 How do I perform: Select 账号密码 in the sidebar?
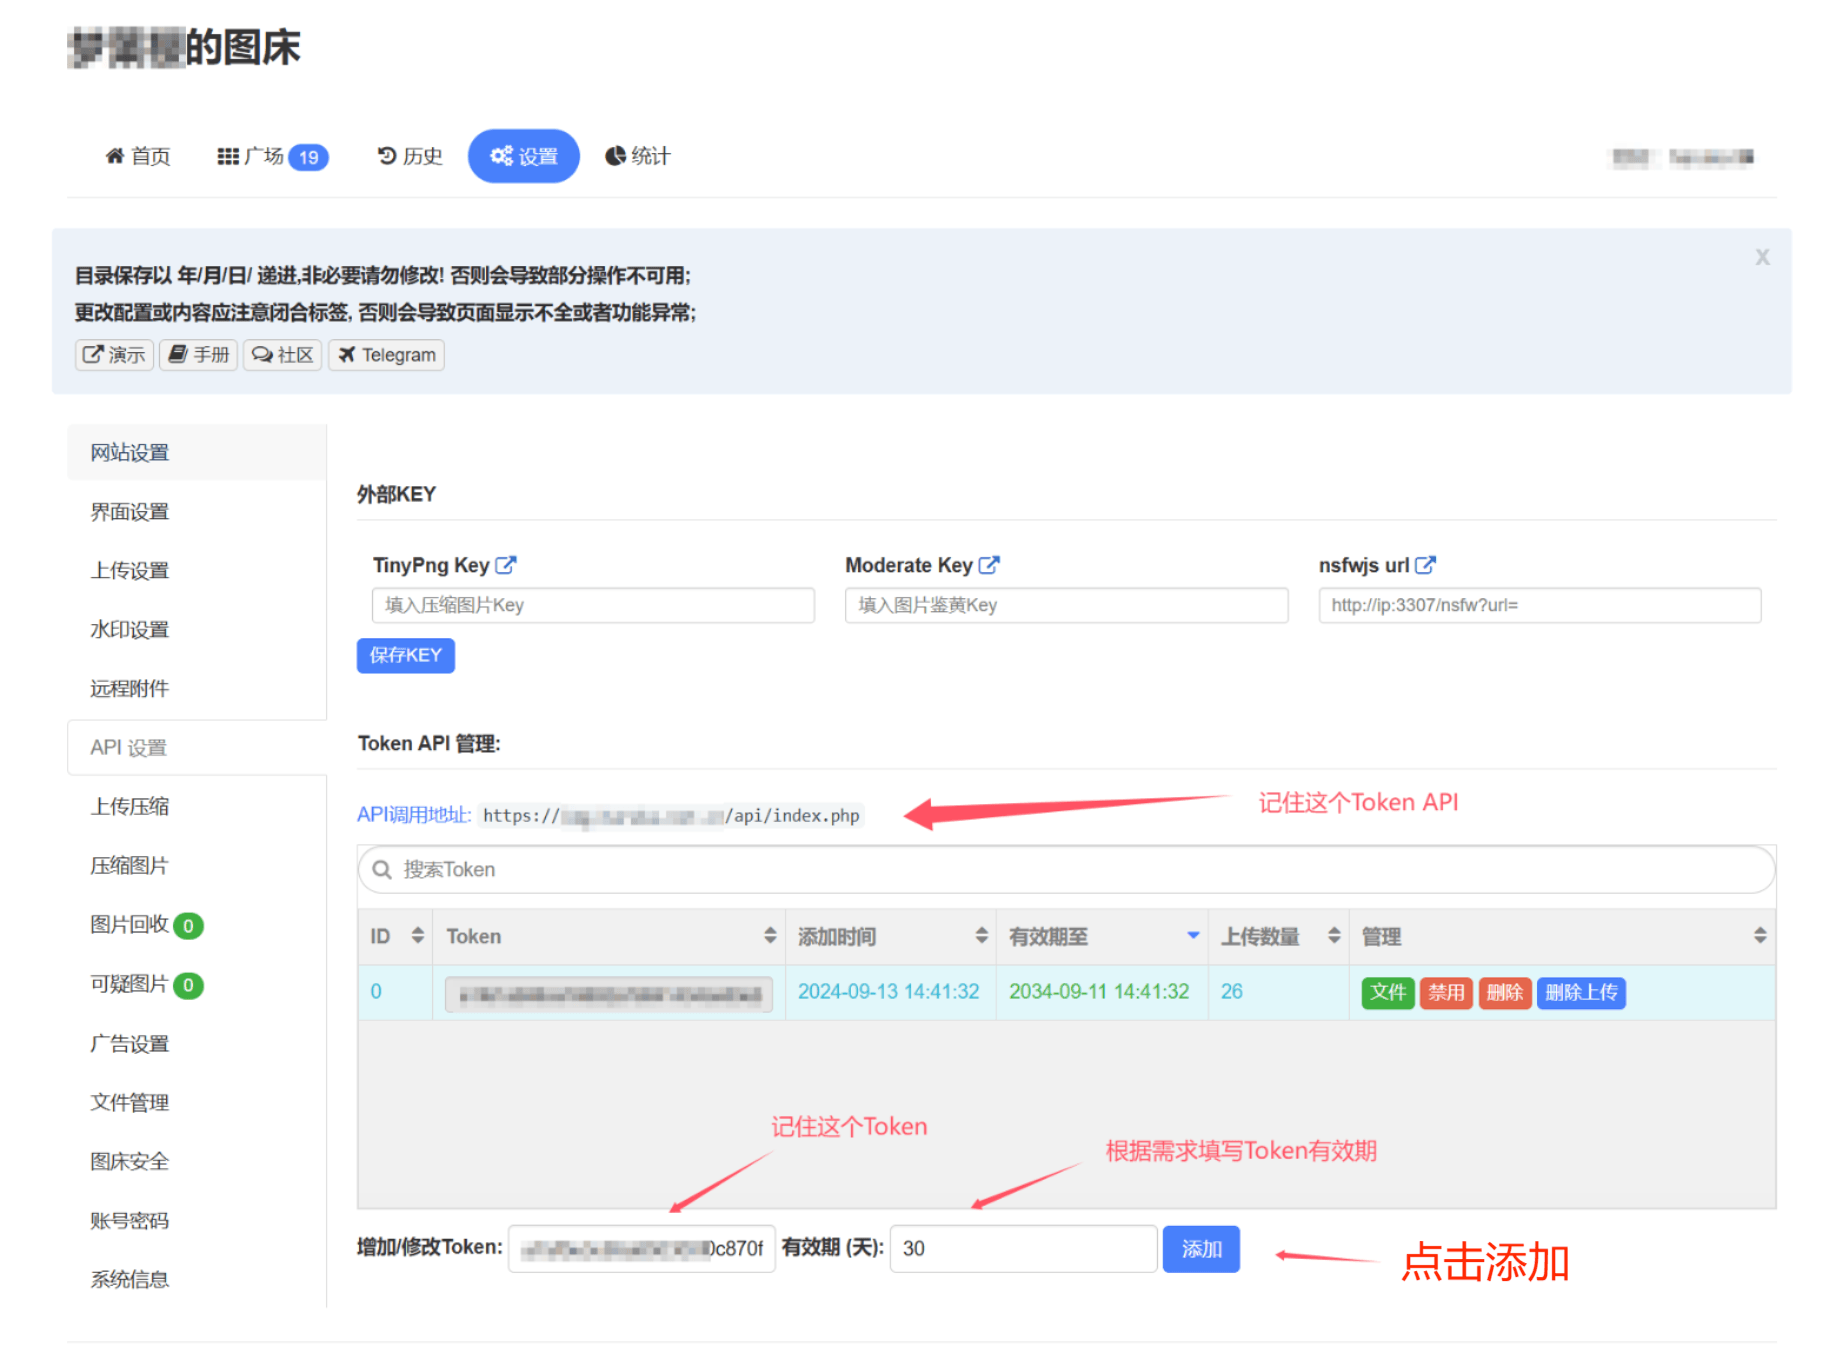(196, 1221)
